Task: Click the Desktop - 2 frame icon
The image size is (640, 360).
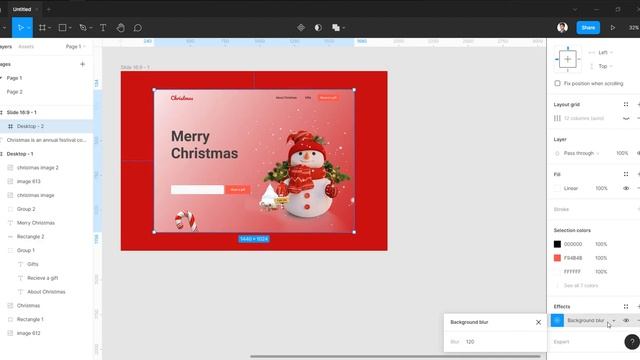Action: (x=11, y=127)
